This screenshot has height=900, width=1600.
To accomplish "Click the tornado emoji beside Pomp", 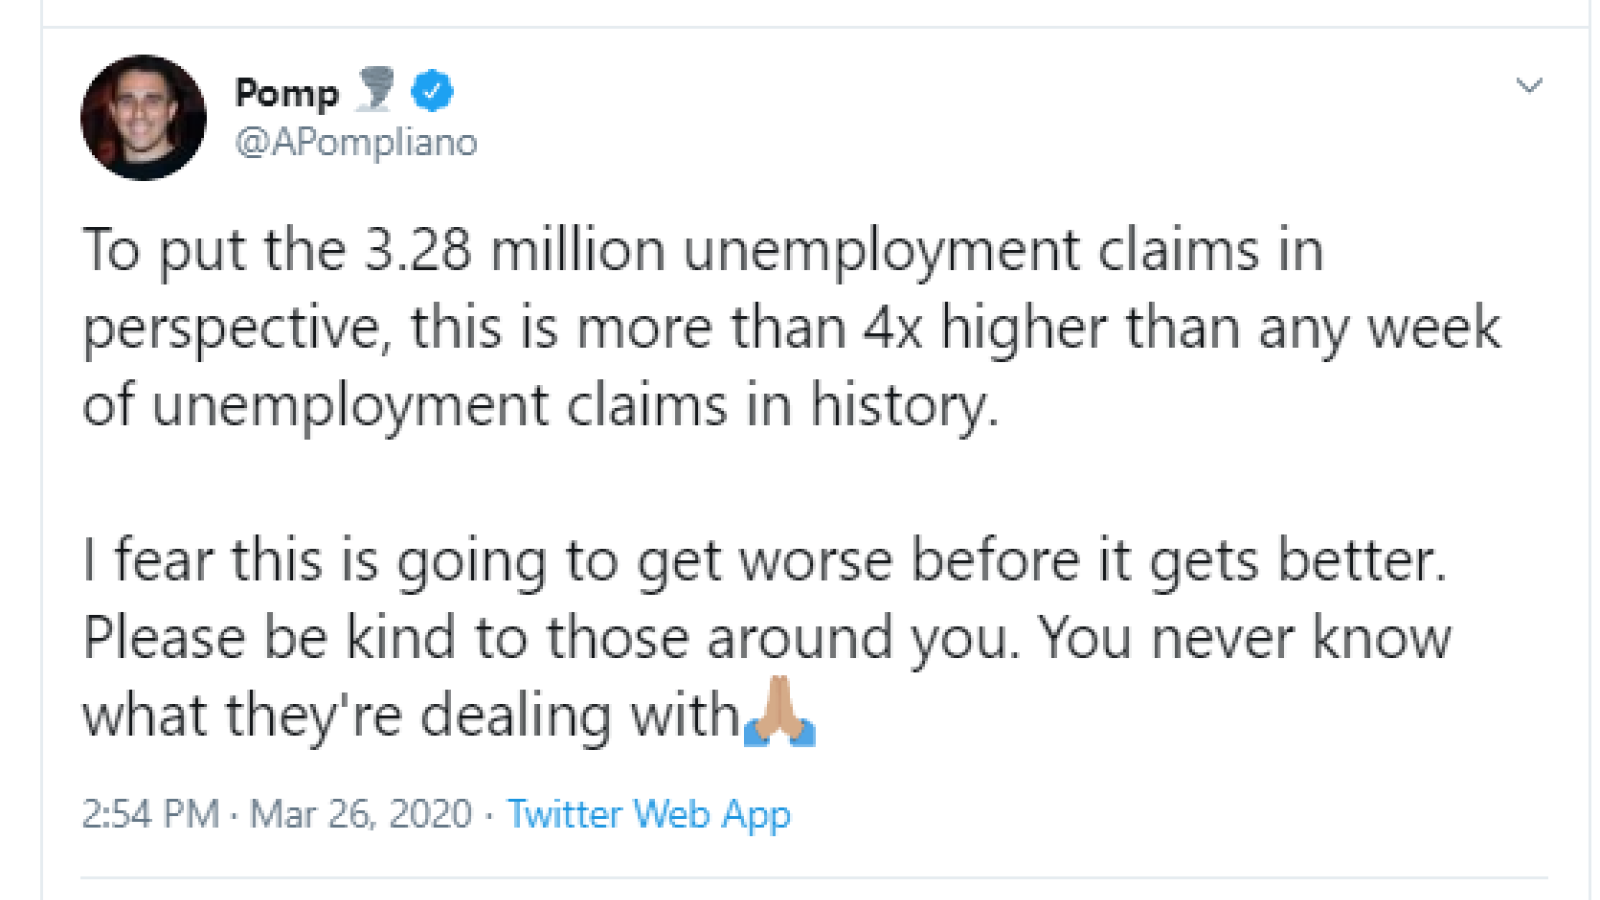I will pos(376,89).
